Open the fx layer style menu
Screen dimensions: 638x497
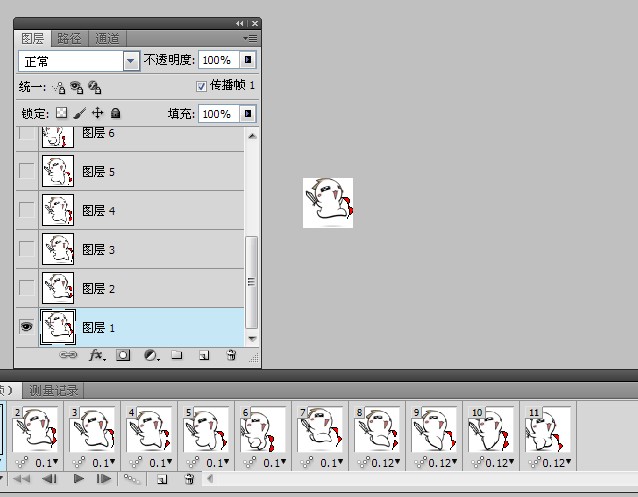97,355
